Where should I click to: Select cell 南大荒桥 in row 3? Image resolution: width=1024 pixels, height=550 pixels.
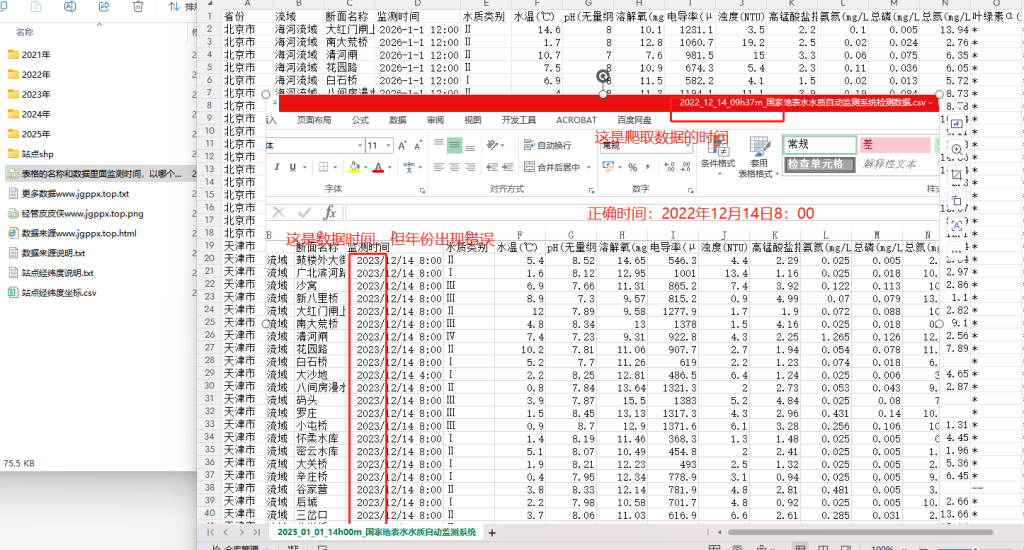349,42
